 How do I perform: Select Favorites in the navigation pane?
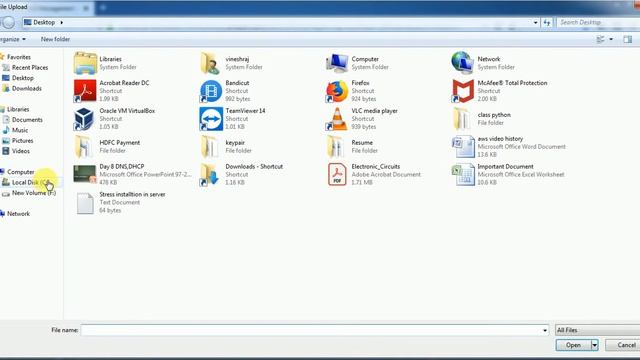(x=19, y=57)
